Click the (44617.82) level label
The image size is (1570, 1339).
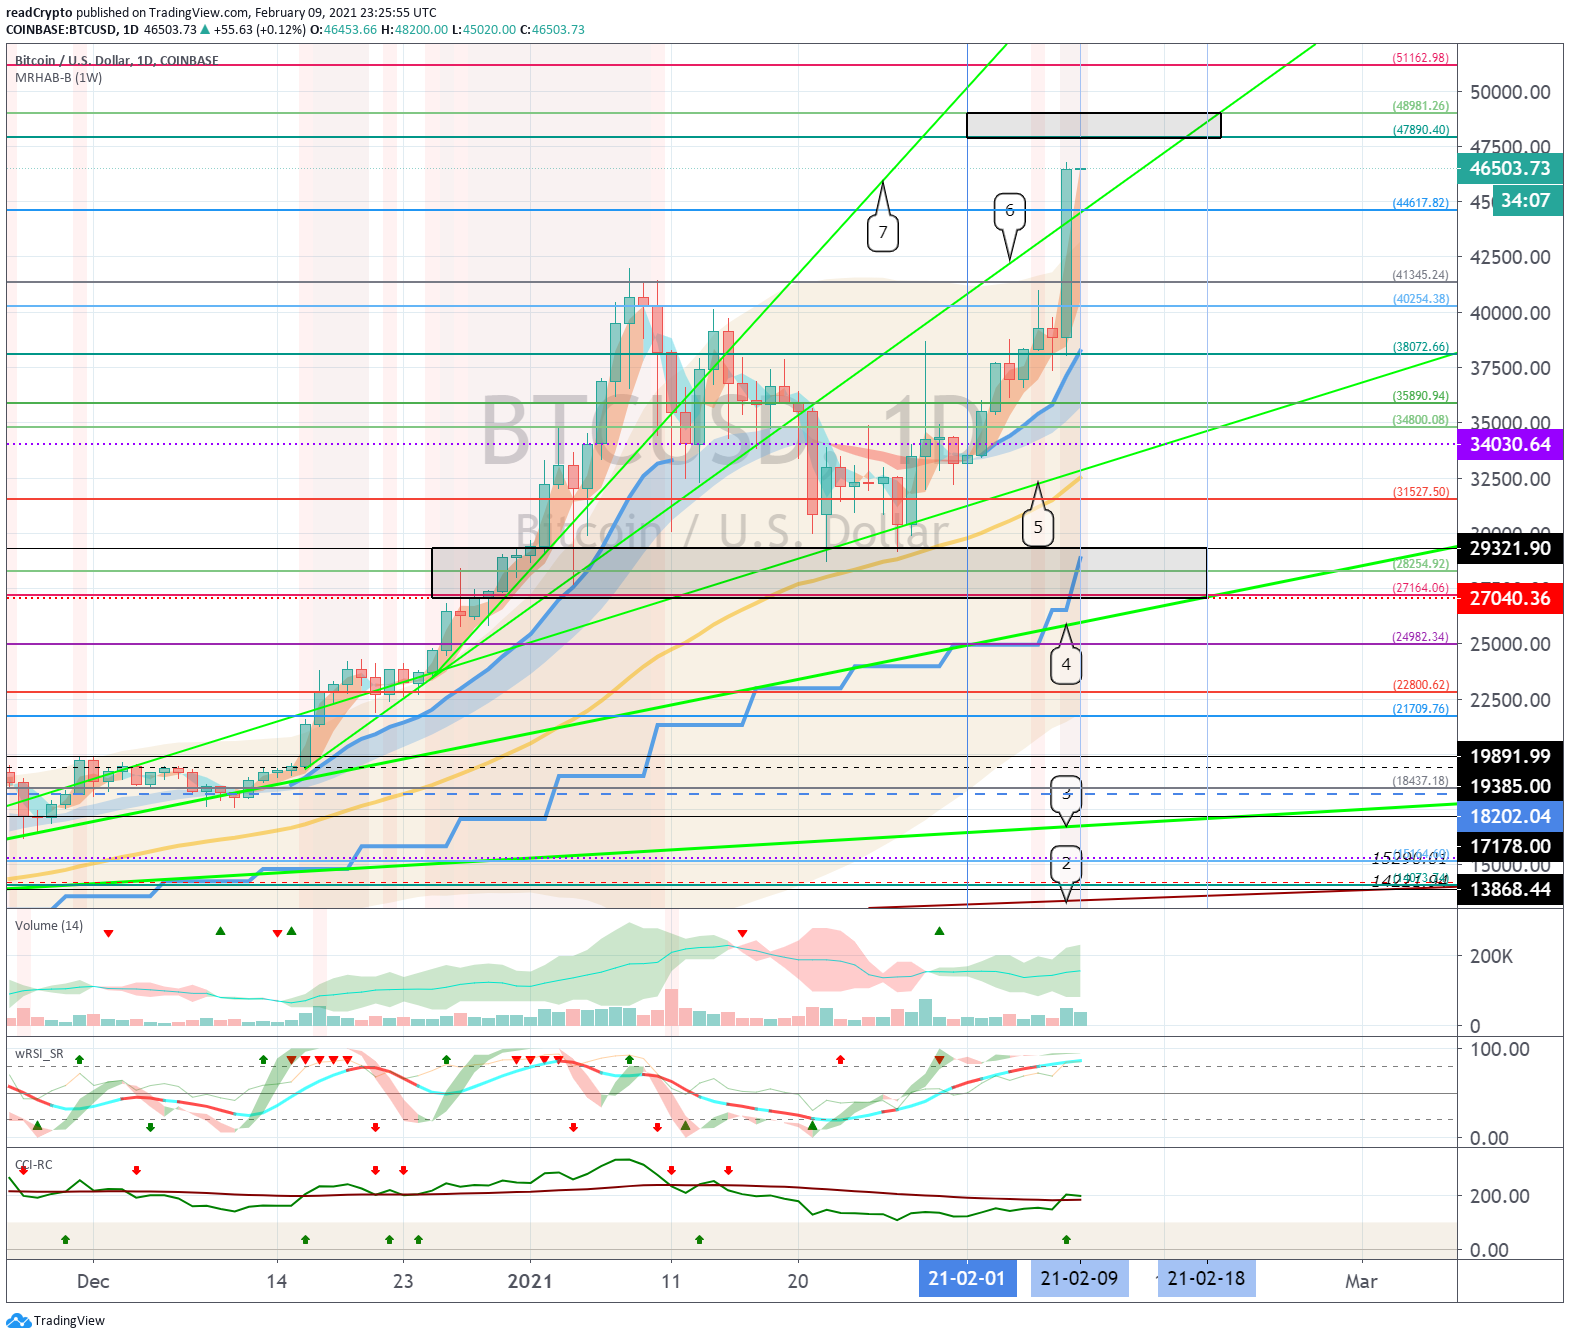[1420, 203]
